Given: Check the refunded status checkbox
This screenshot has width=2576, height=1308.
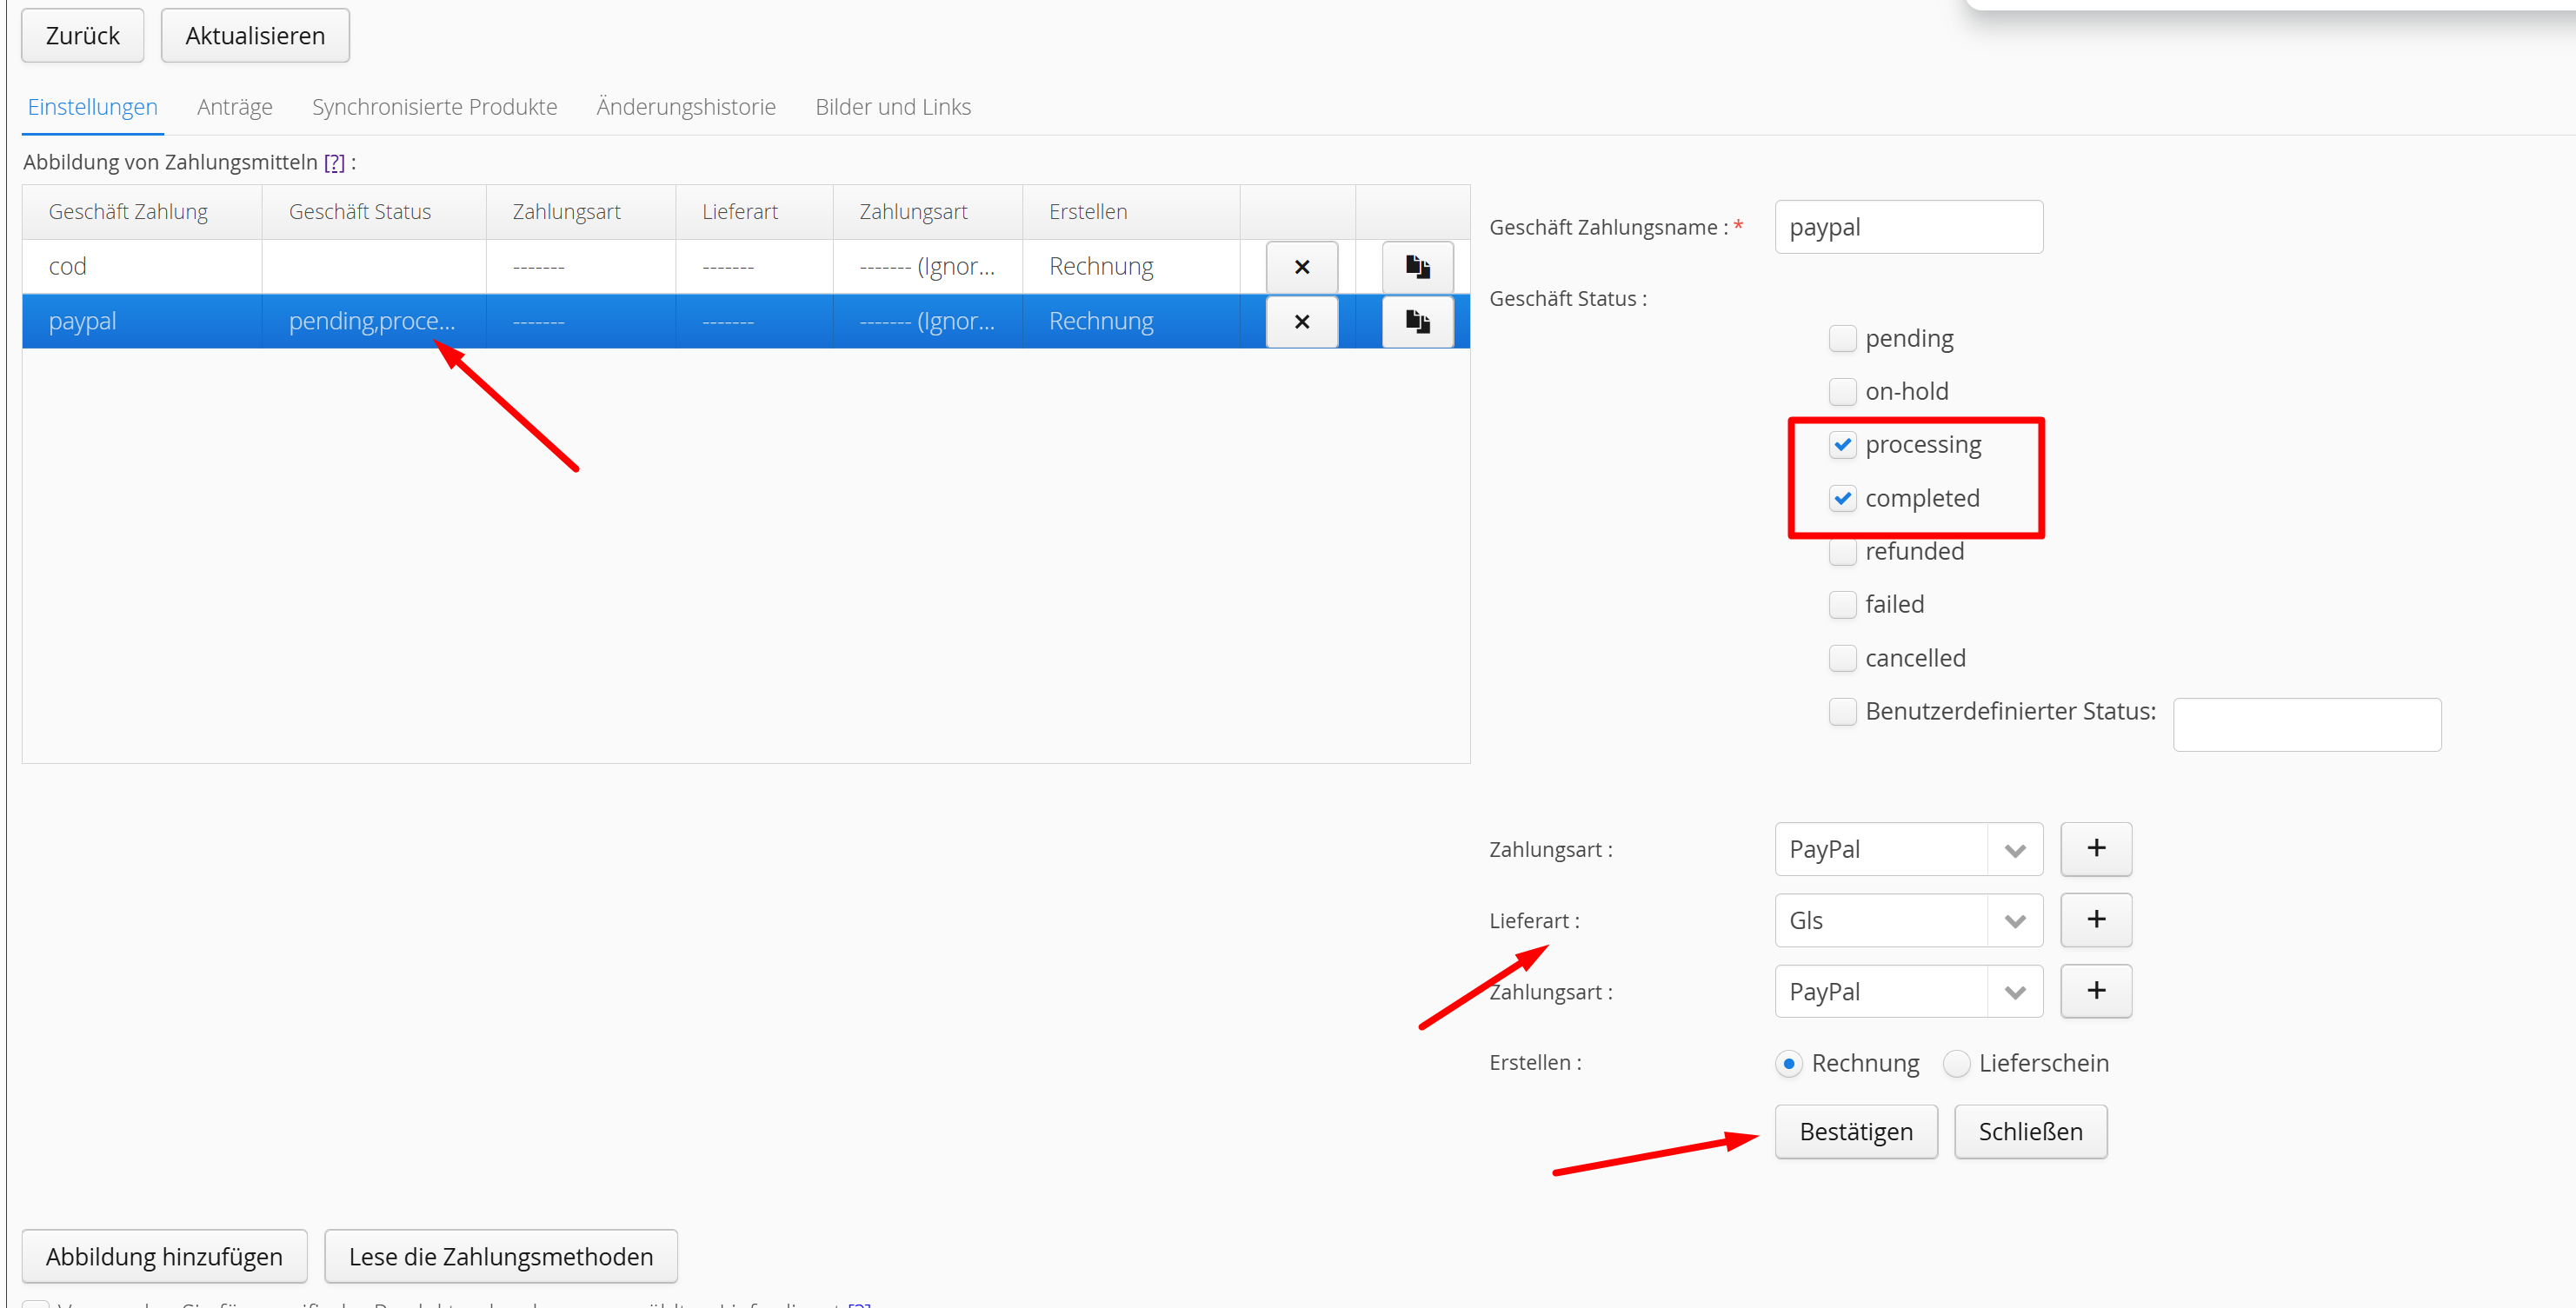Looking at the screenshot, I should pos(1842,552).
